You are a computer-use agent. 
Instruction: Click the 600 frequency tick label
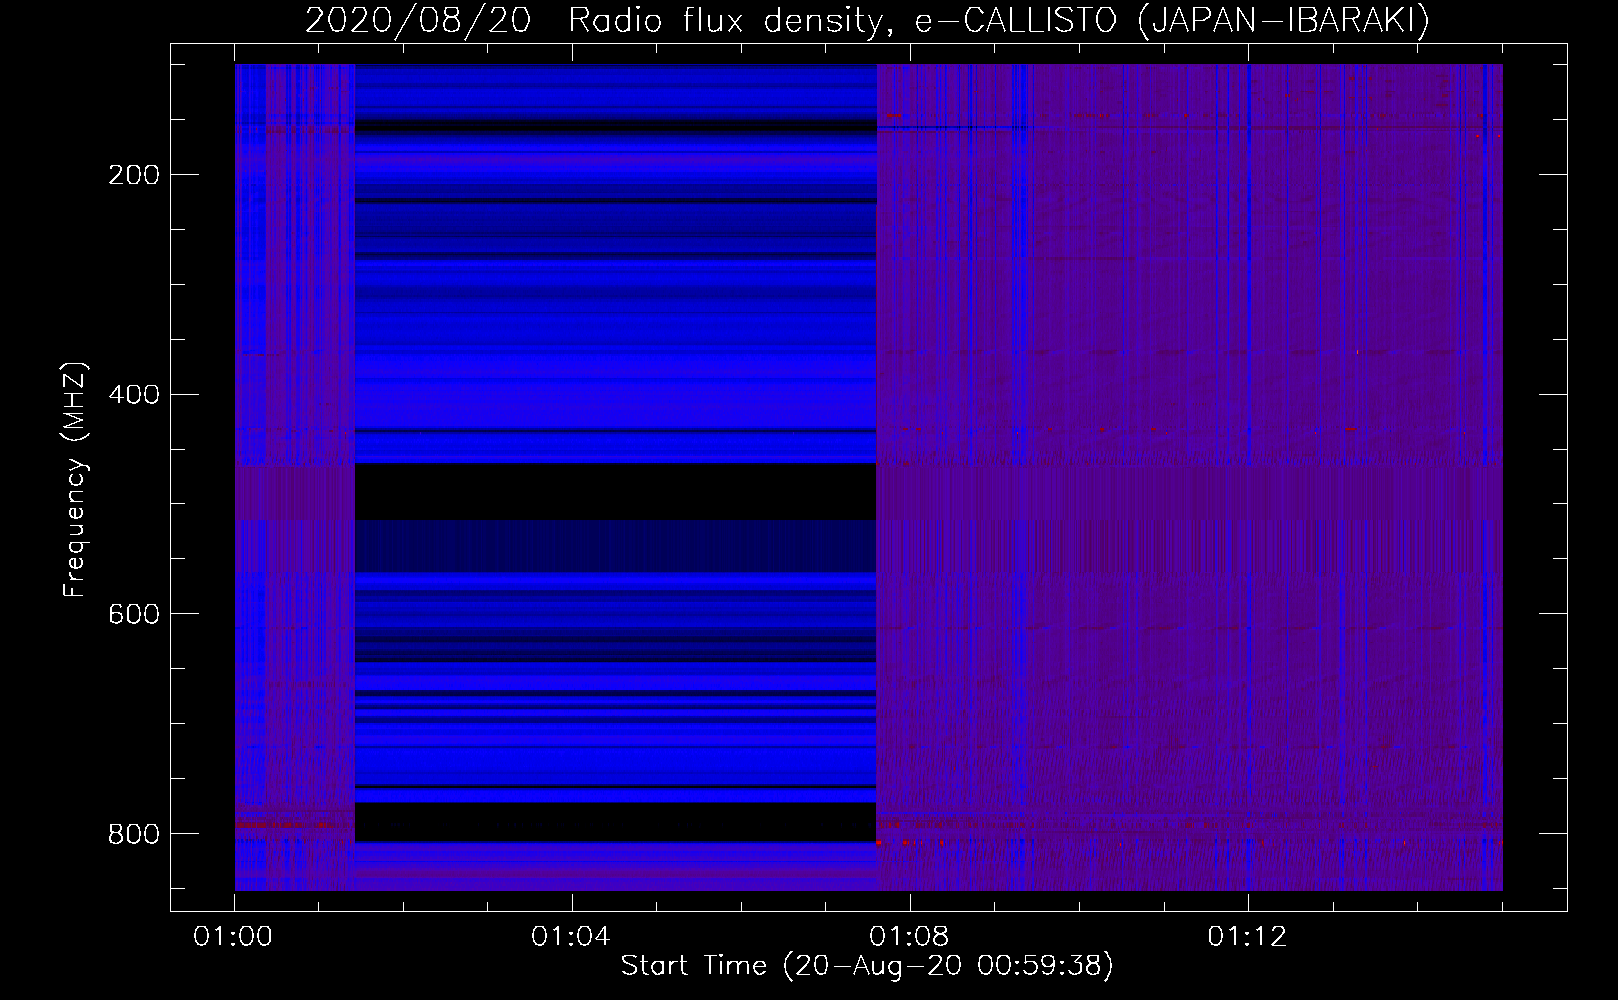132,613
